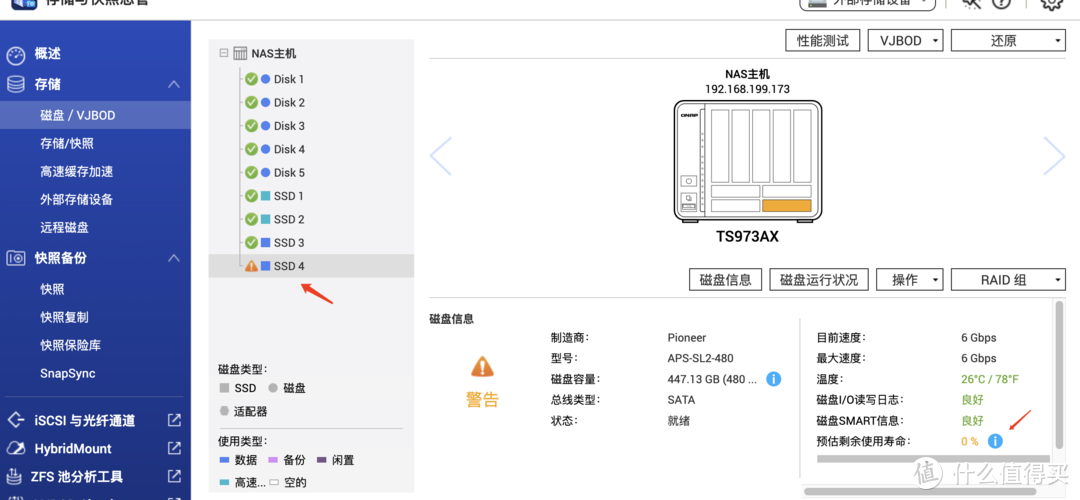The width and height of the screenshot is (1080, 500).
Task: Open iSCSI 与光纤通道 external link icon
Action: [x=174, y=420]
